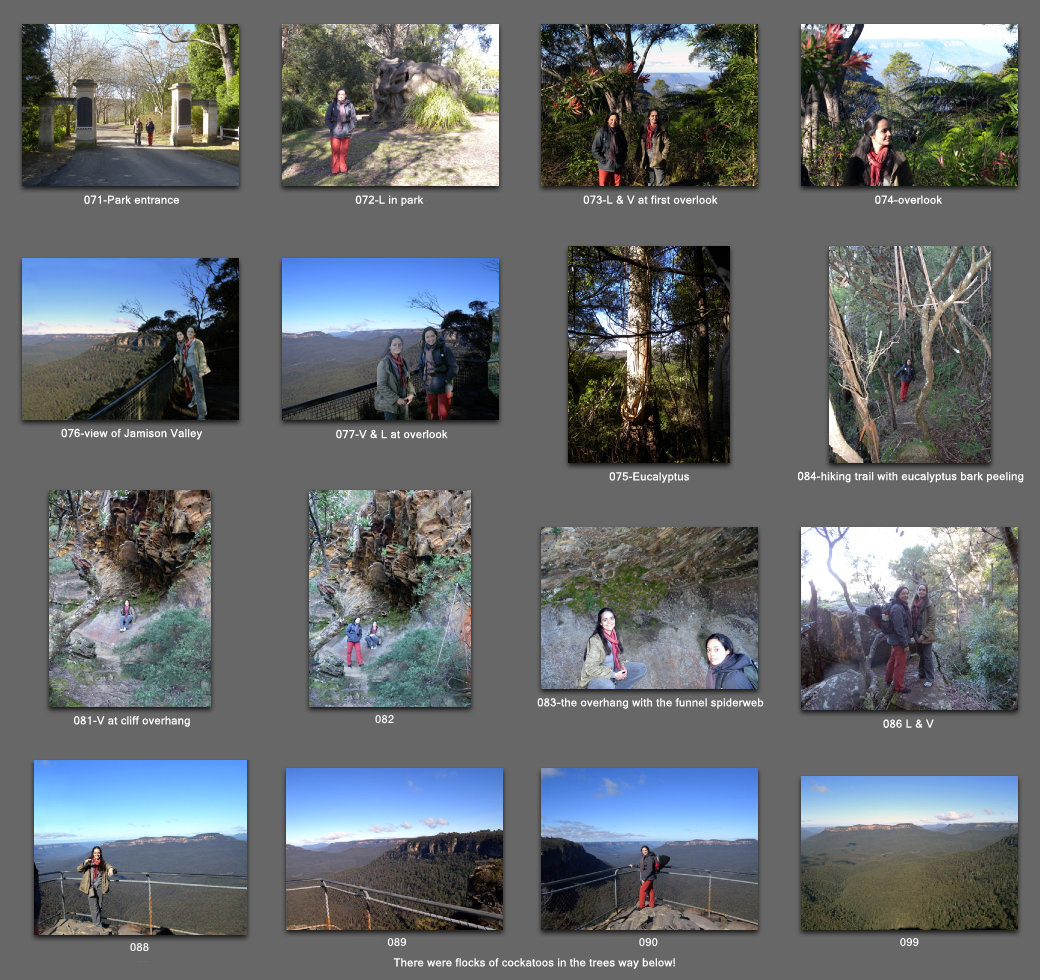Click the 073-L & V at first overlook caption
Viewport: 1040px width, 980px height.
tap(650, 200)
